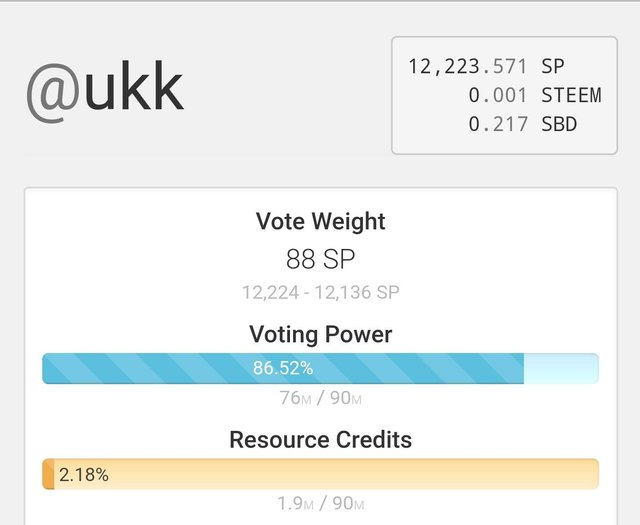Click the 86.52% voting power label
Image resolution: width=640 pixels, height=525 pixels.
[283, 368]
